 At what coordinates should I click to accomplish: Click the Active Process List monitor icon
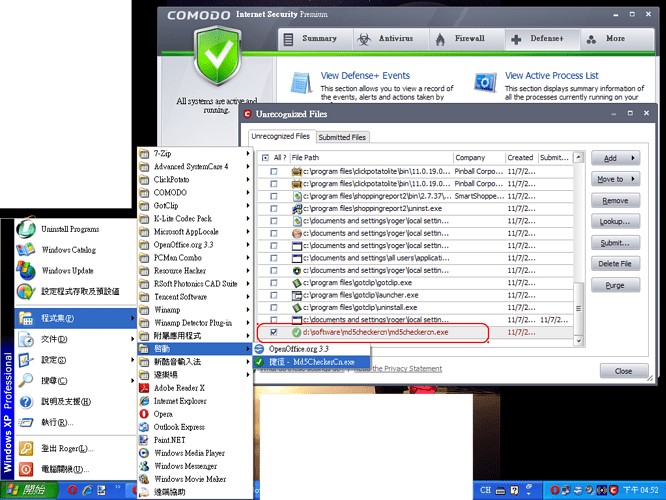pyautogui.click(x=485, y=82)
